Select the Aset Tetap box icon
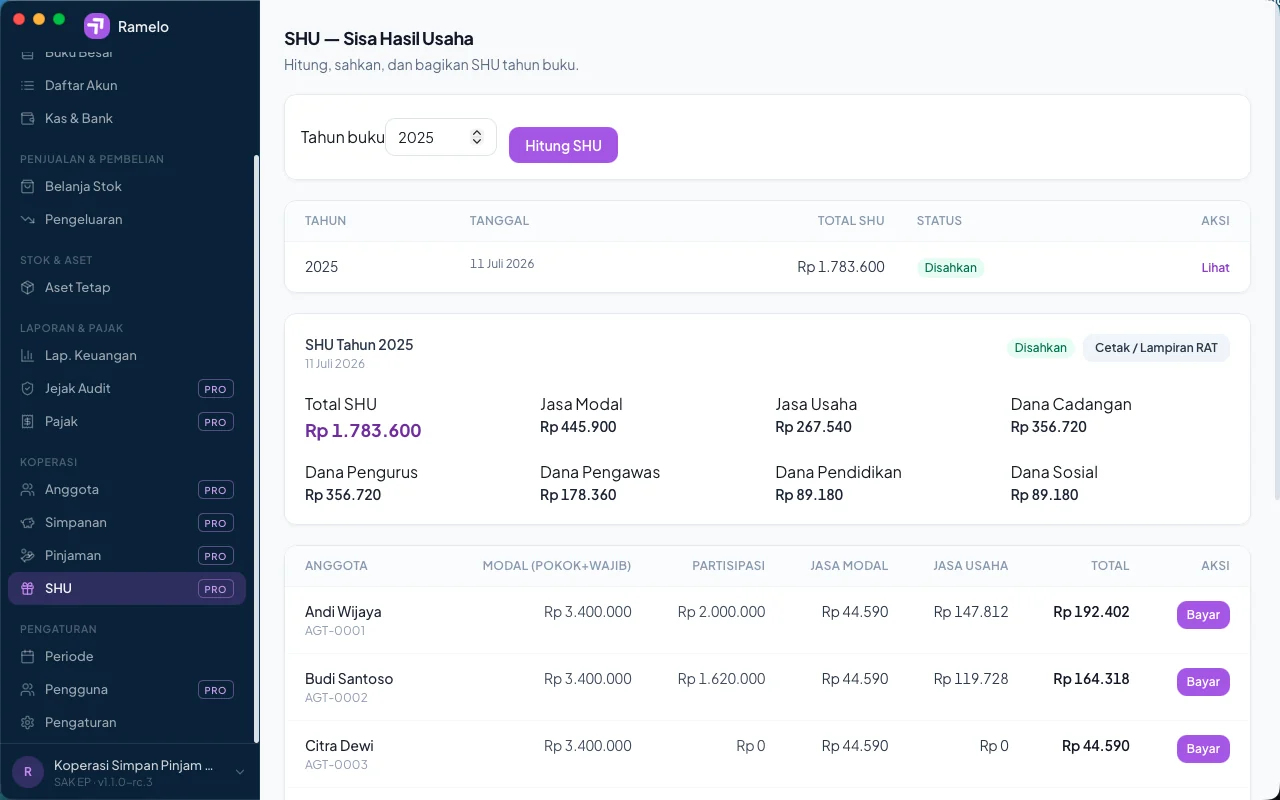Image resolution: width=1280 pixels, height=800 pixels. click(x=28, y=287)
